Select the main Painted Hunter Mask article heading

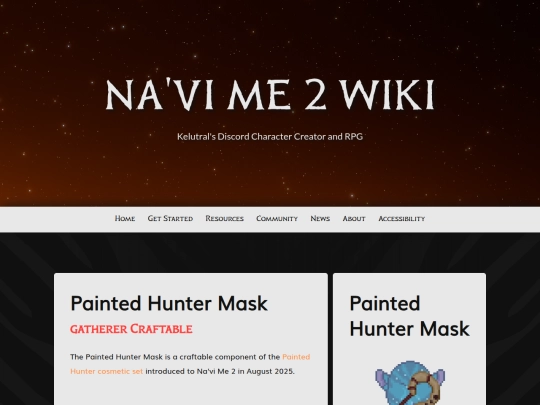click(x=169, y=303)
